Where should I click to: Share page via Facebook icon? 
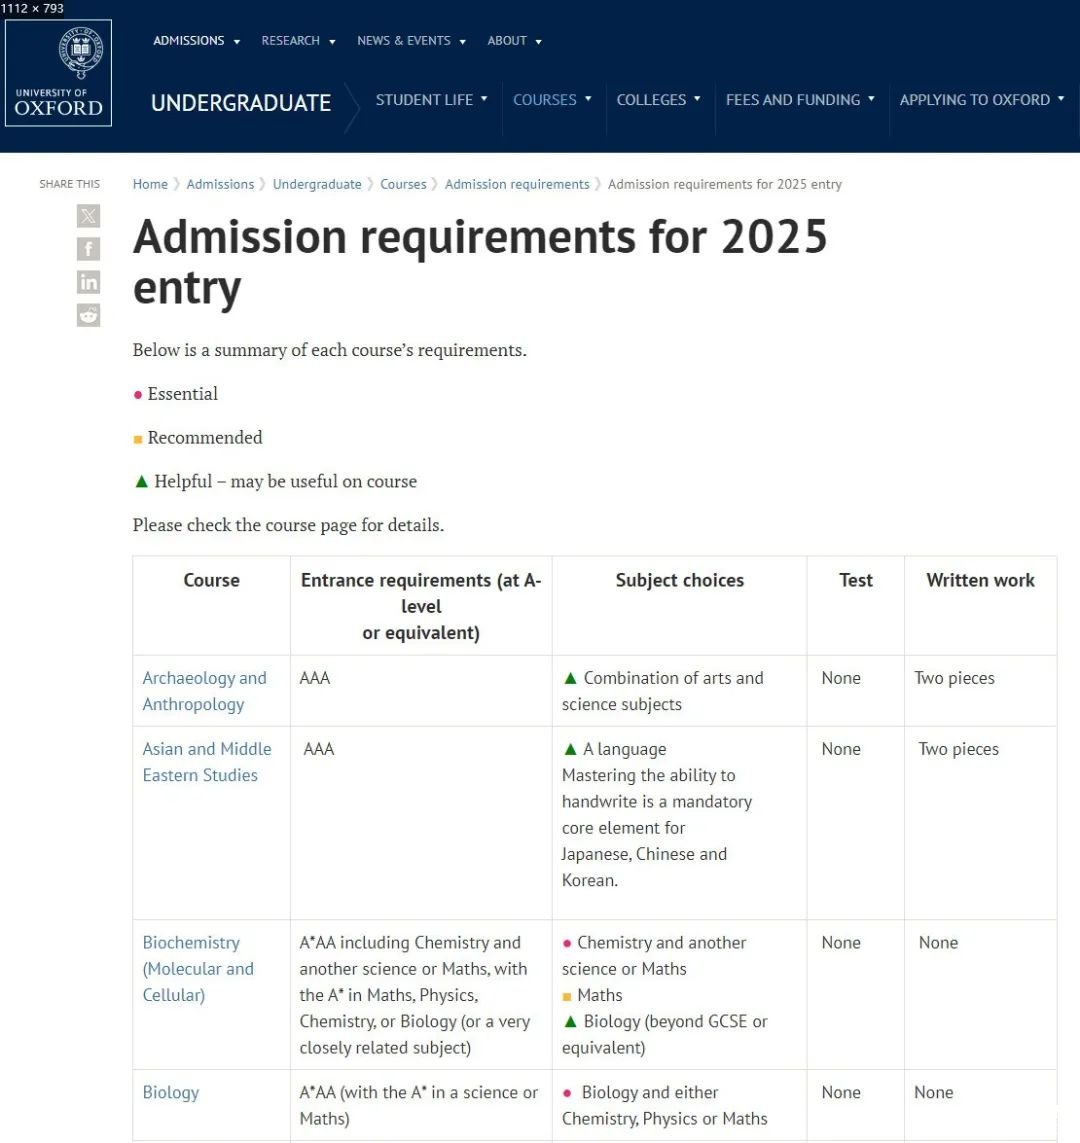pyautogui.click(x=89, y=249)
